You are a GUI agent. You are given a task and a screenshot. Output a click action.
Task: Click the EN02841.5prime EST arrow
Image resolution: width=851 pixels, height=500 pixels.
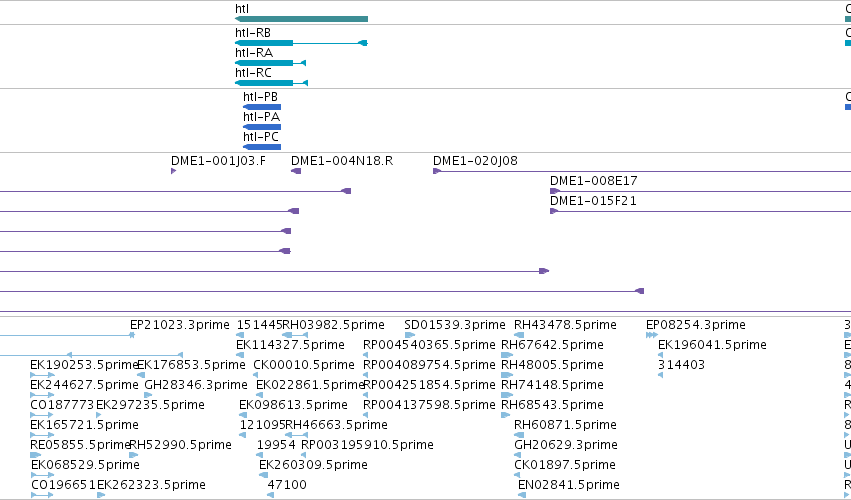522,495
